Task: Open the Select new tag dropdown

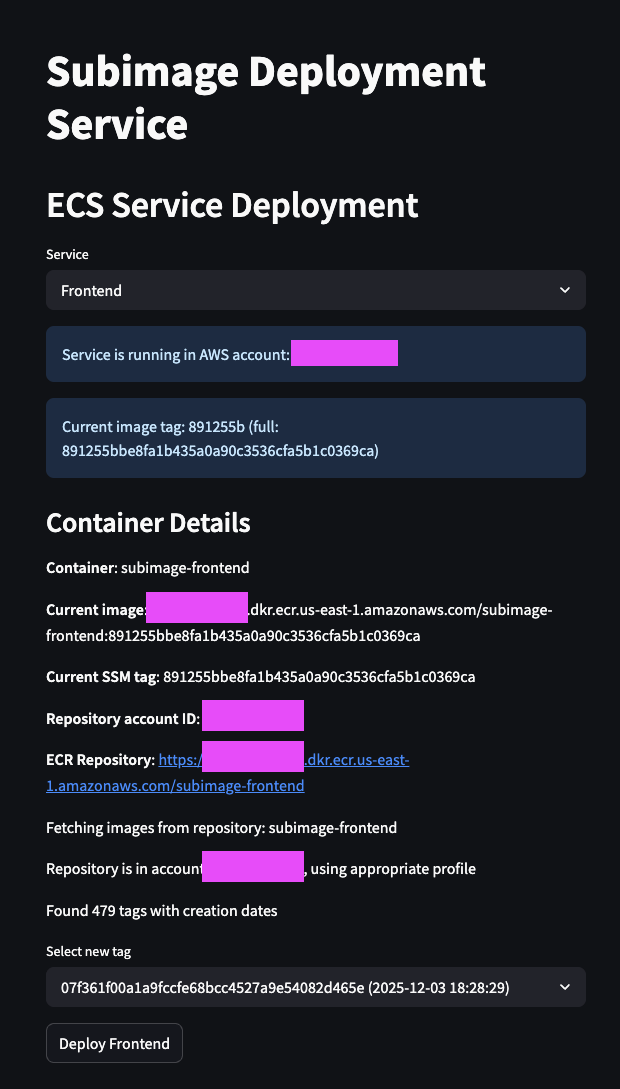Action: tap(300, 987)
